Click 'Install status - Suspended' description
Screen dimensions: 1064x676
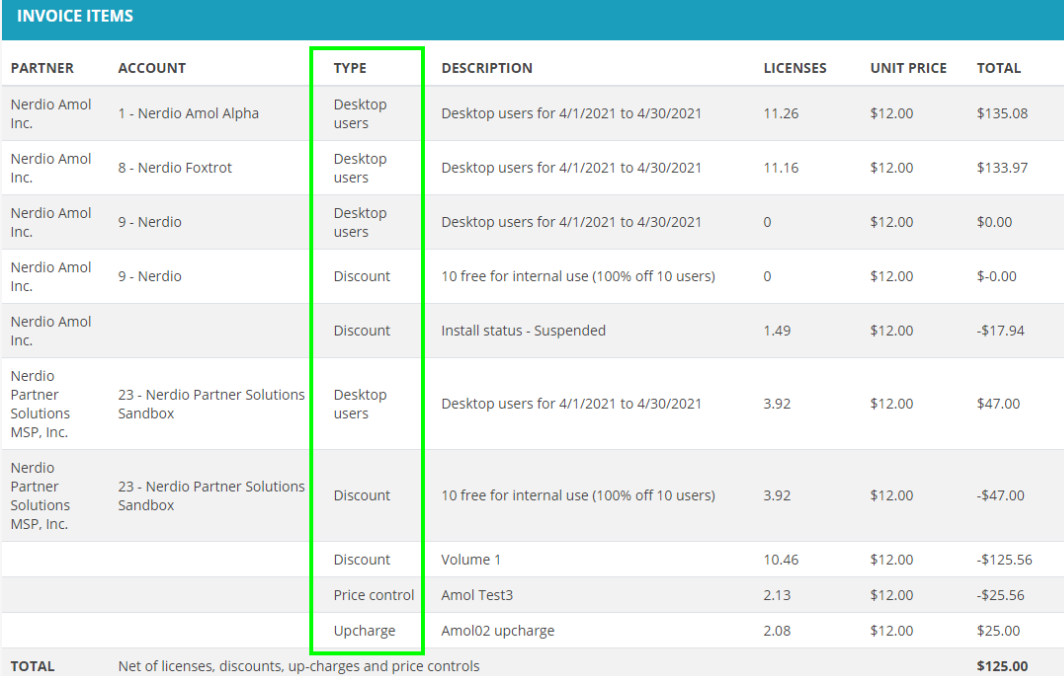click(x=523, y=331)
